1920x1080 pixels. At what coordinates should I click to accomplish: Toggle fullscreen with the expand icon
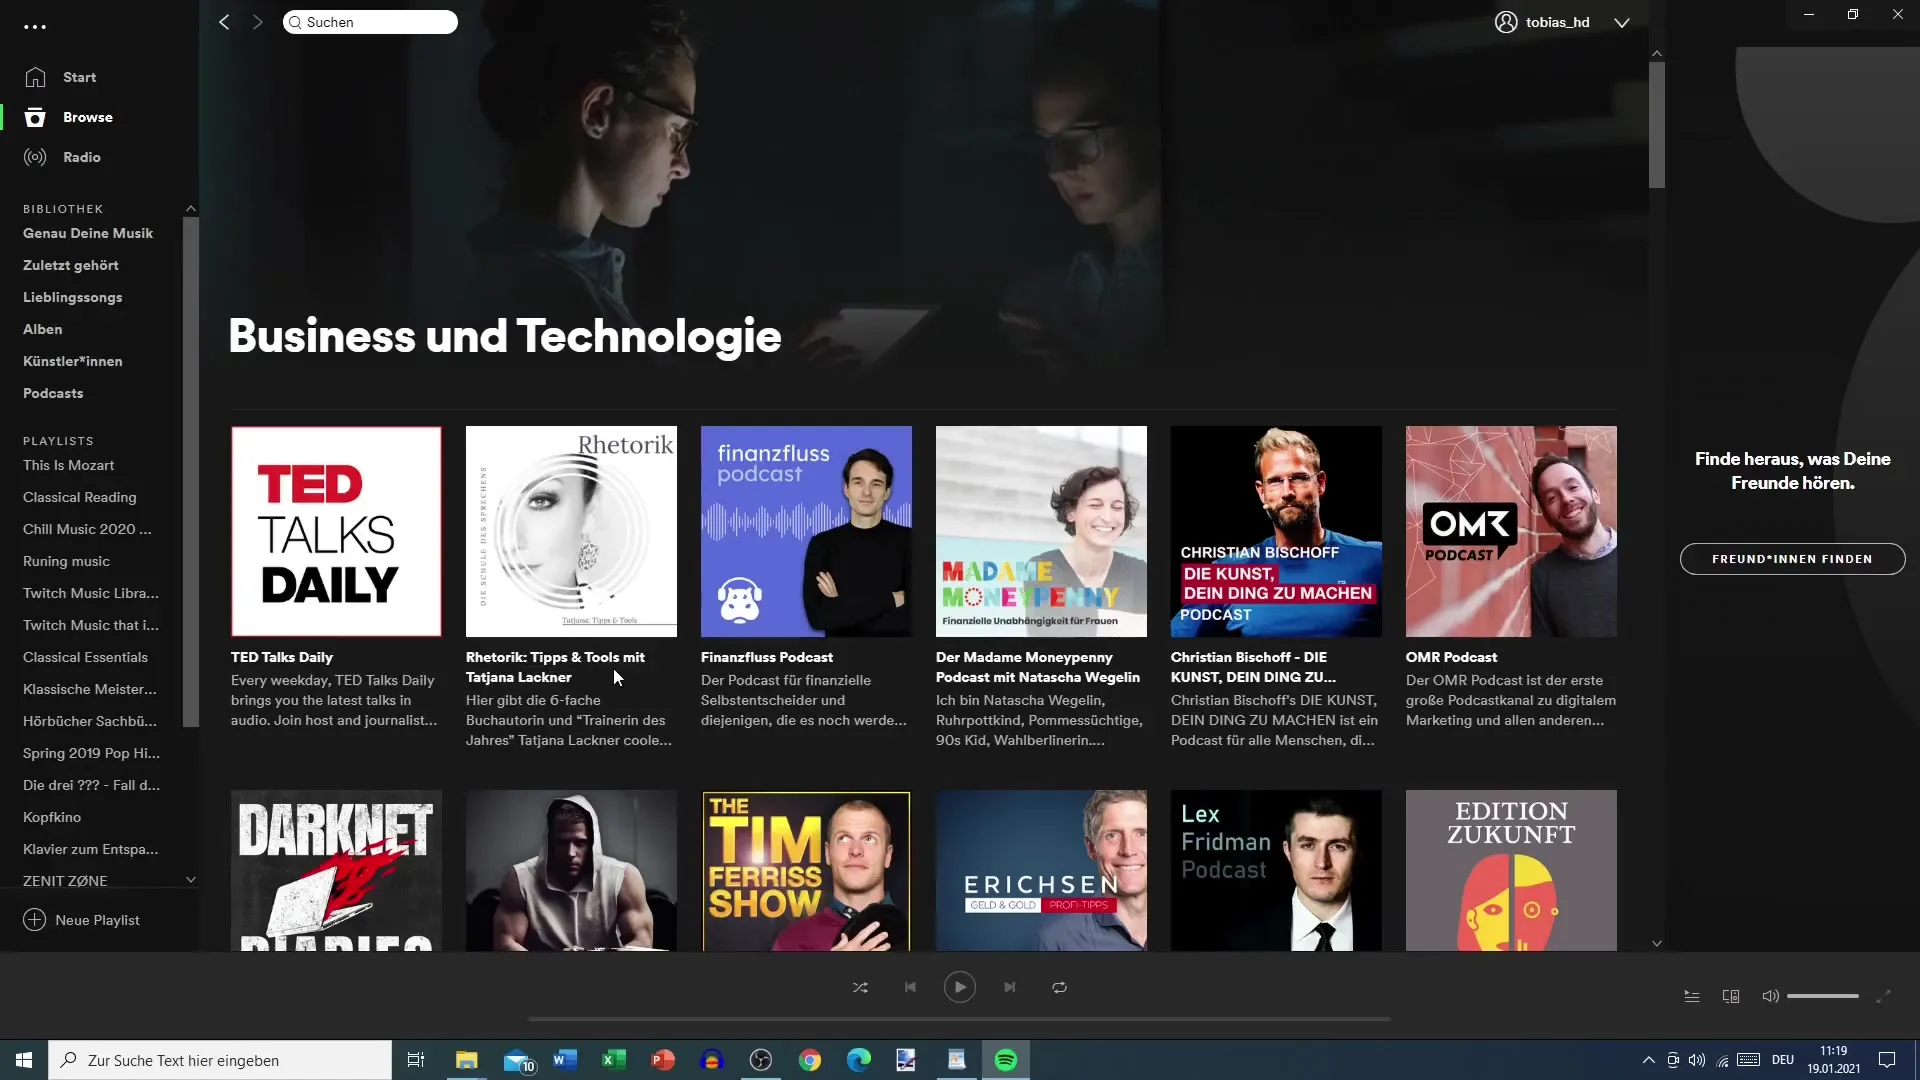click(1883, 996)
